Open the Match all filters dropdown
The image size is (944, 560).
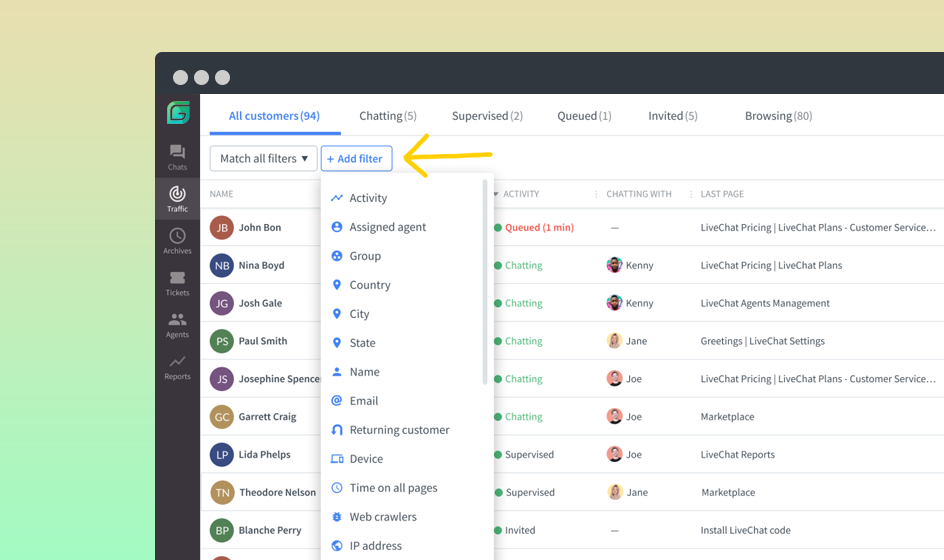pyautogui.click(x=264, y=158)
